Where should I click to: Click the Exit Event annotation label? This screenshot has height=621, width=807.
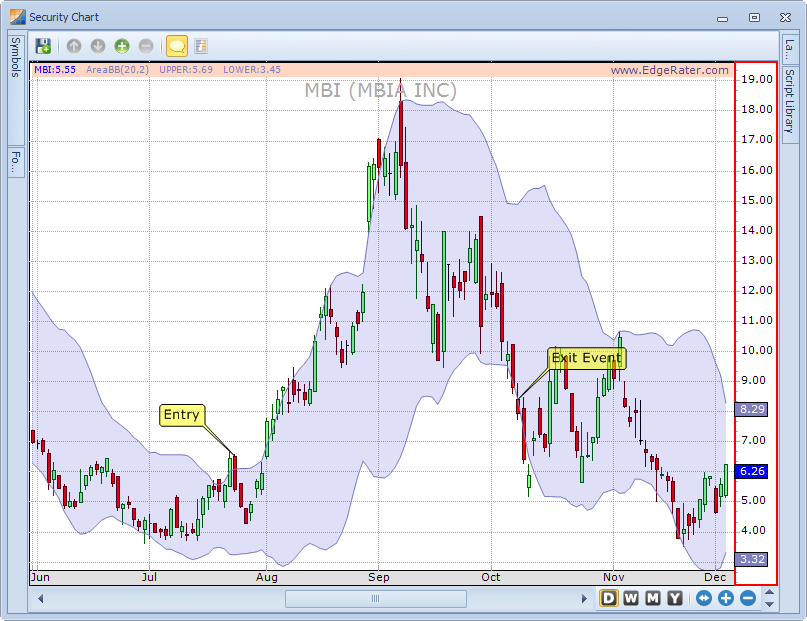click(587, 358)
